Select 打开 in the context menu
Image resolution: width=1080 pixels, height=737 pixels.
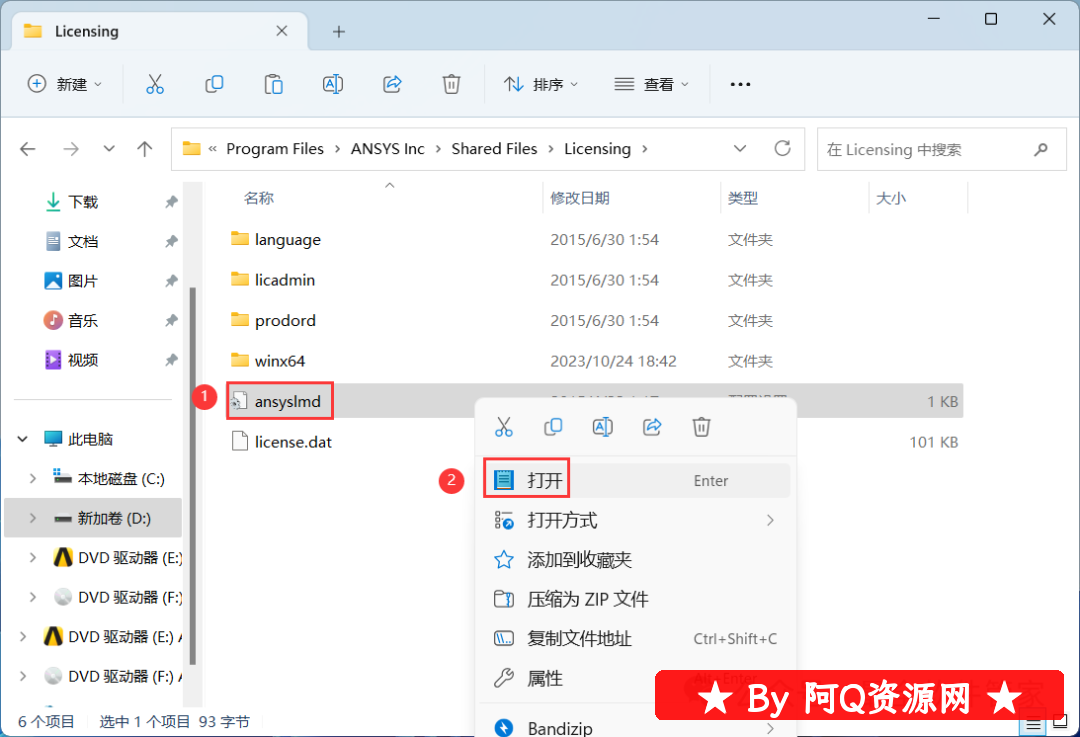546,481
